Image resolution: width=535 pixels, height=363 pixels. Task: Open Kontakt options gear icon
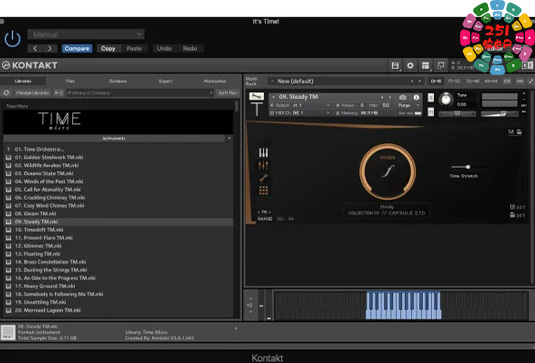coord(410,65)
